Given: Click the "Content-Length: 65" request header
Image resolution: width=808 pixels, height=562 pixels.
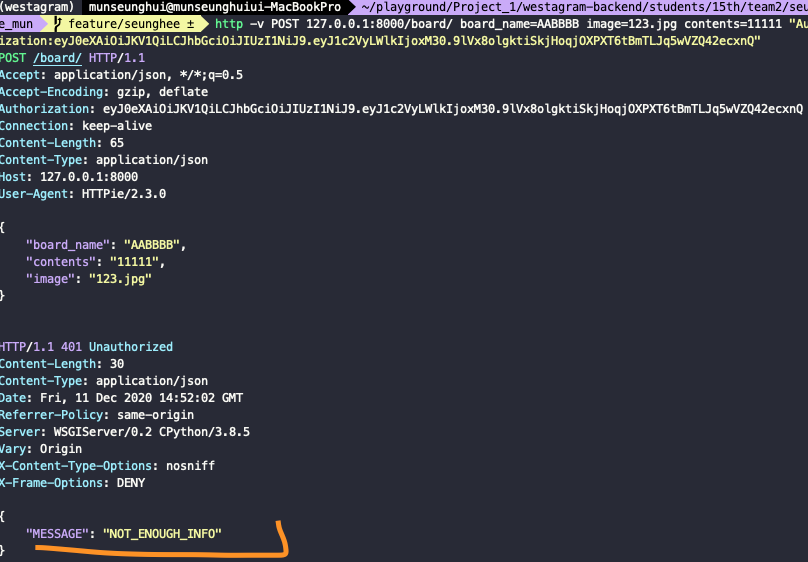Looking at the screenshot, I should [x=62, y=143].
